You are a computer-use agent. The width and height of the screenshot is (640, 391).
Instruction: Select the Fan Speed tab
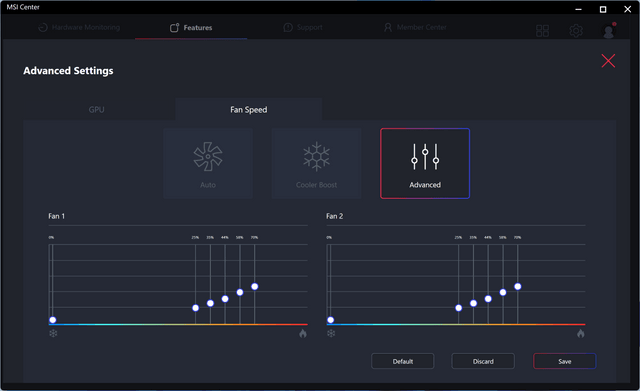(x=249, y=109)
